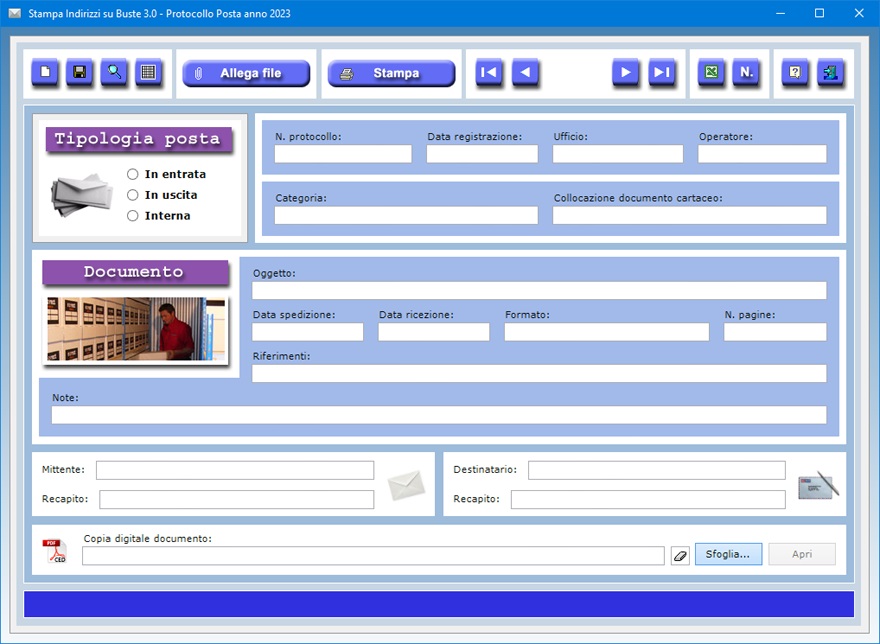Click the Stampa print button
The width and height of the screenshot is (880, 644).
coord(391,73)
